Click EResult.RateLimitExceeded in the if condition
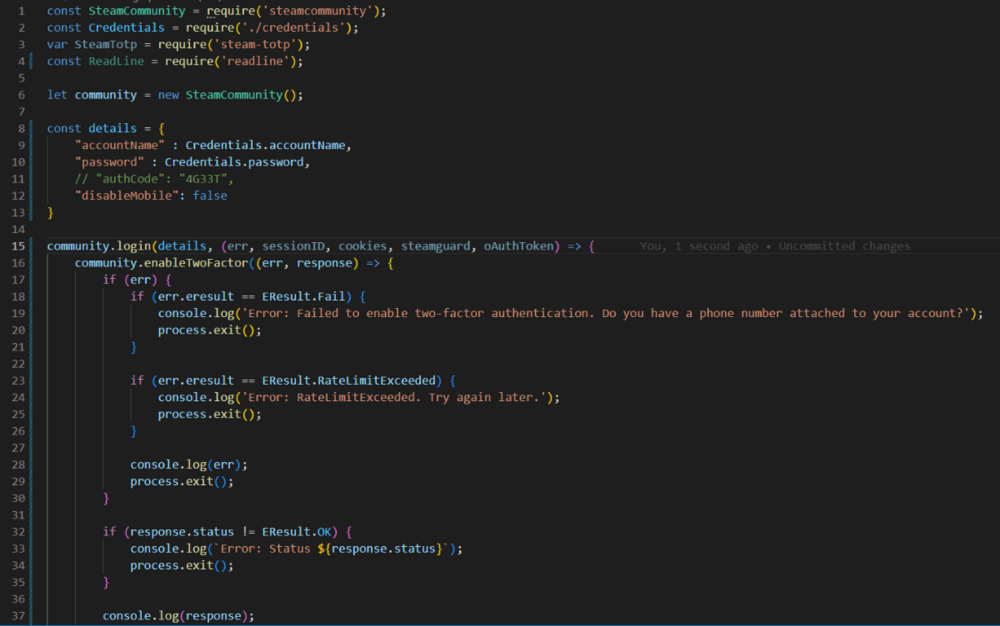The width and height of the screenshot is (1000, 626). click(x=350, y=380)
